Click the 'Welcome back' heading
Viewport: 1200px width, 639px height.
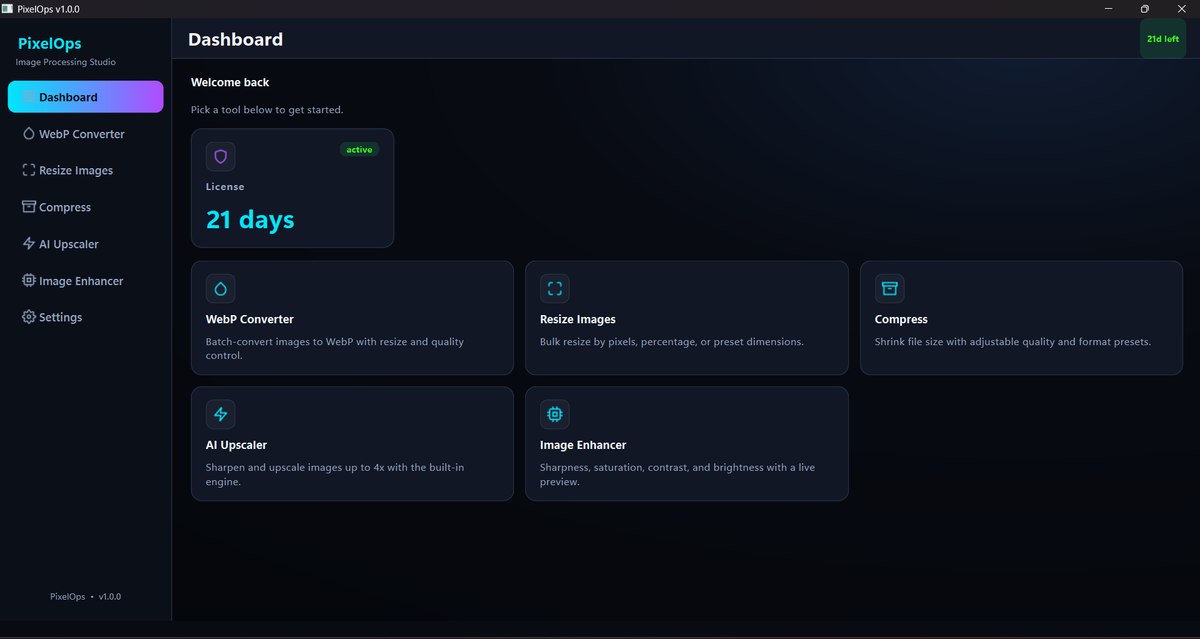click(230, 83)
